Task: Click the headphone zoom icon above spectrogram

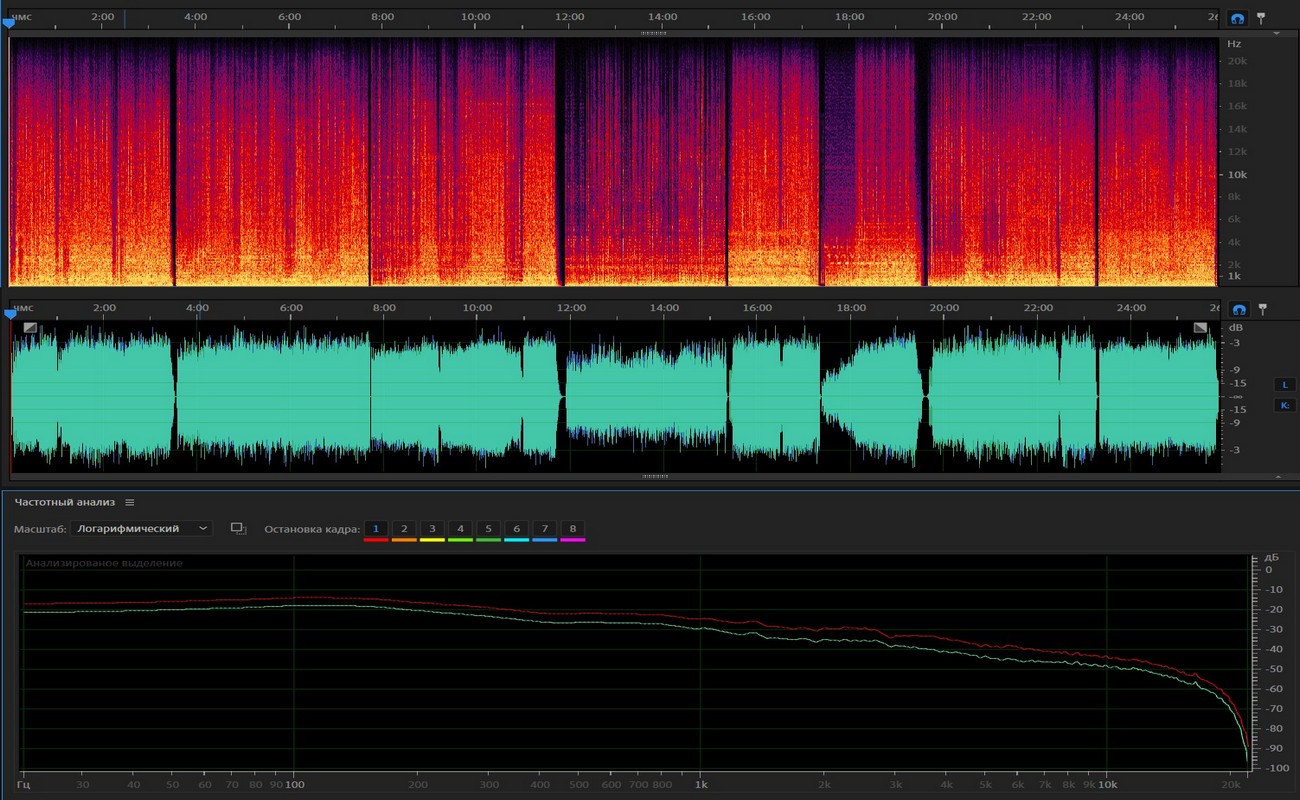Action: [1238, 18]
